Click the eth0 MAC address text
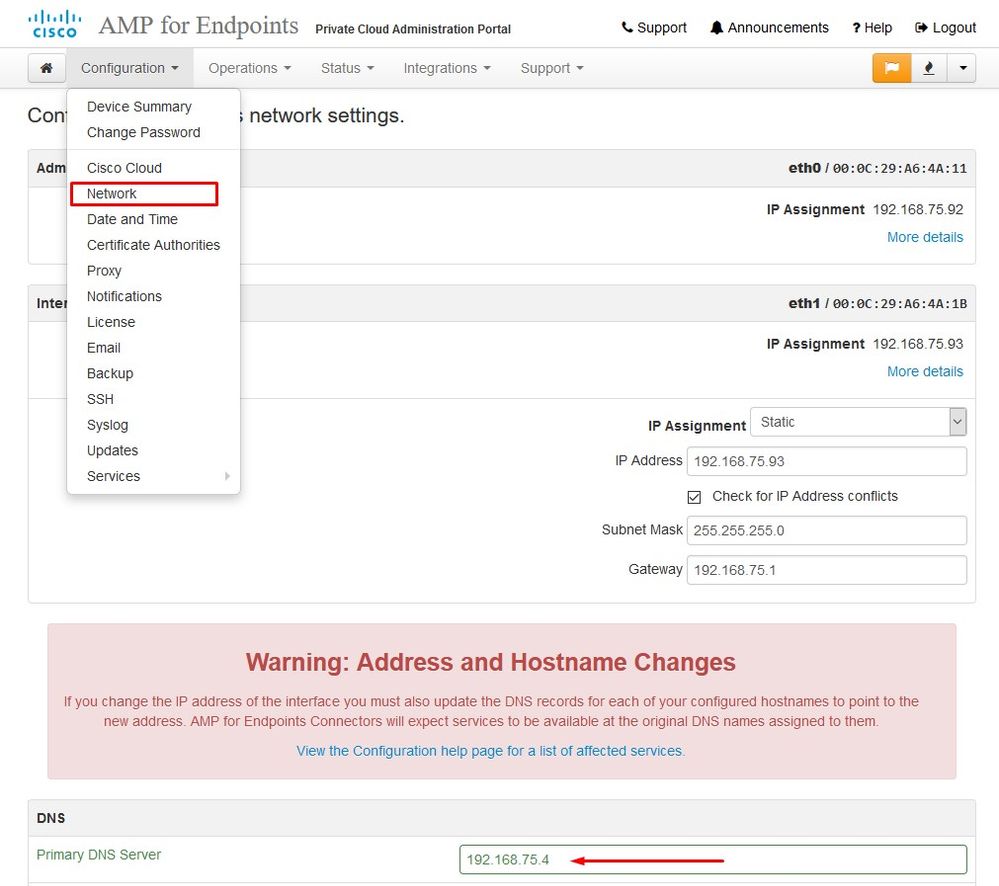Image resolution: width=999 pixels, height=886 pixels. [x=900, y=168]
